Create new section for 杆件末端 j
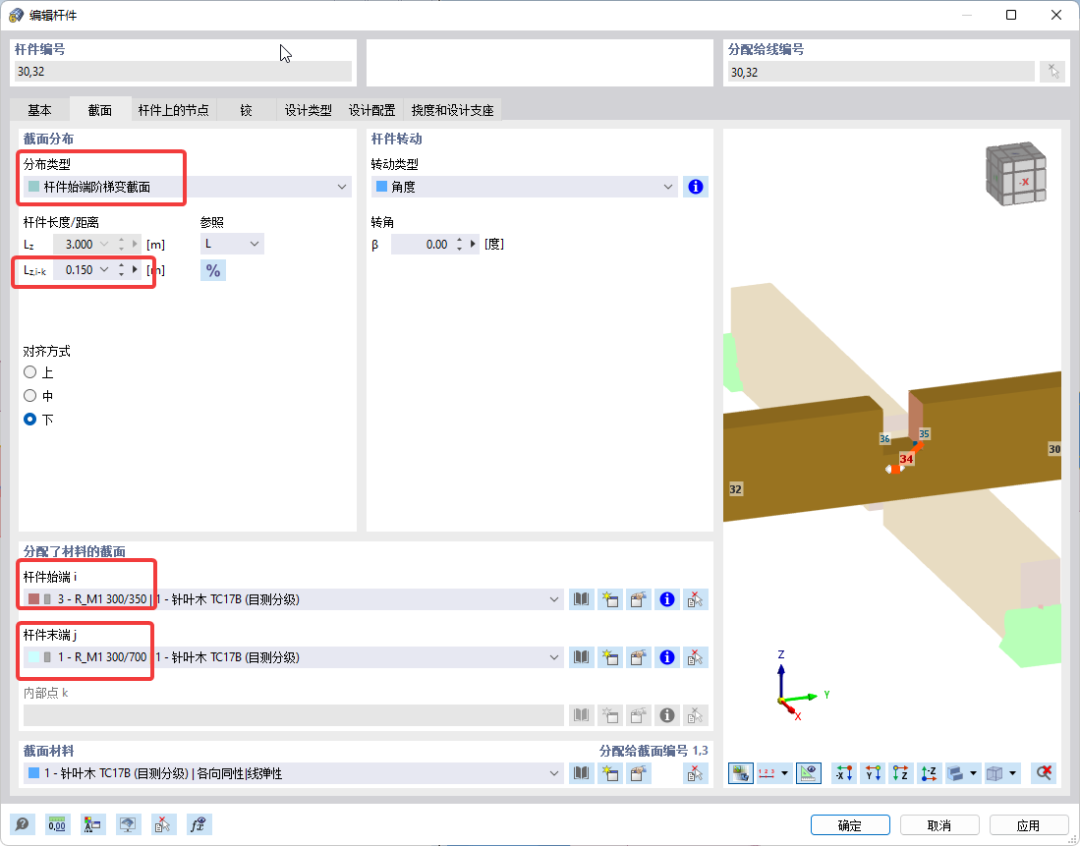 [610, 657]
